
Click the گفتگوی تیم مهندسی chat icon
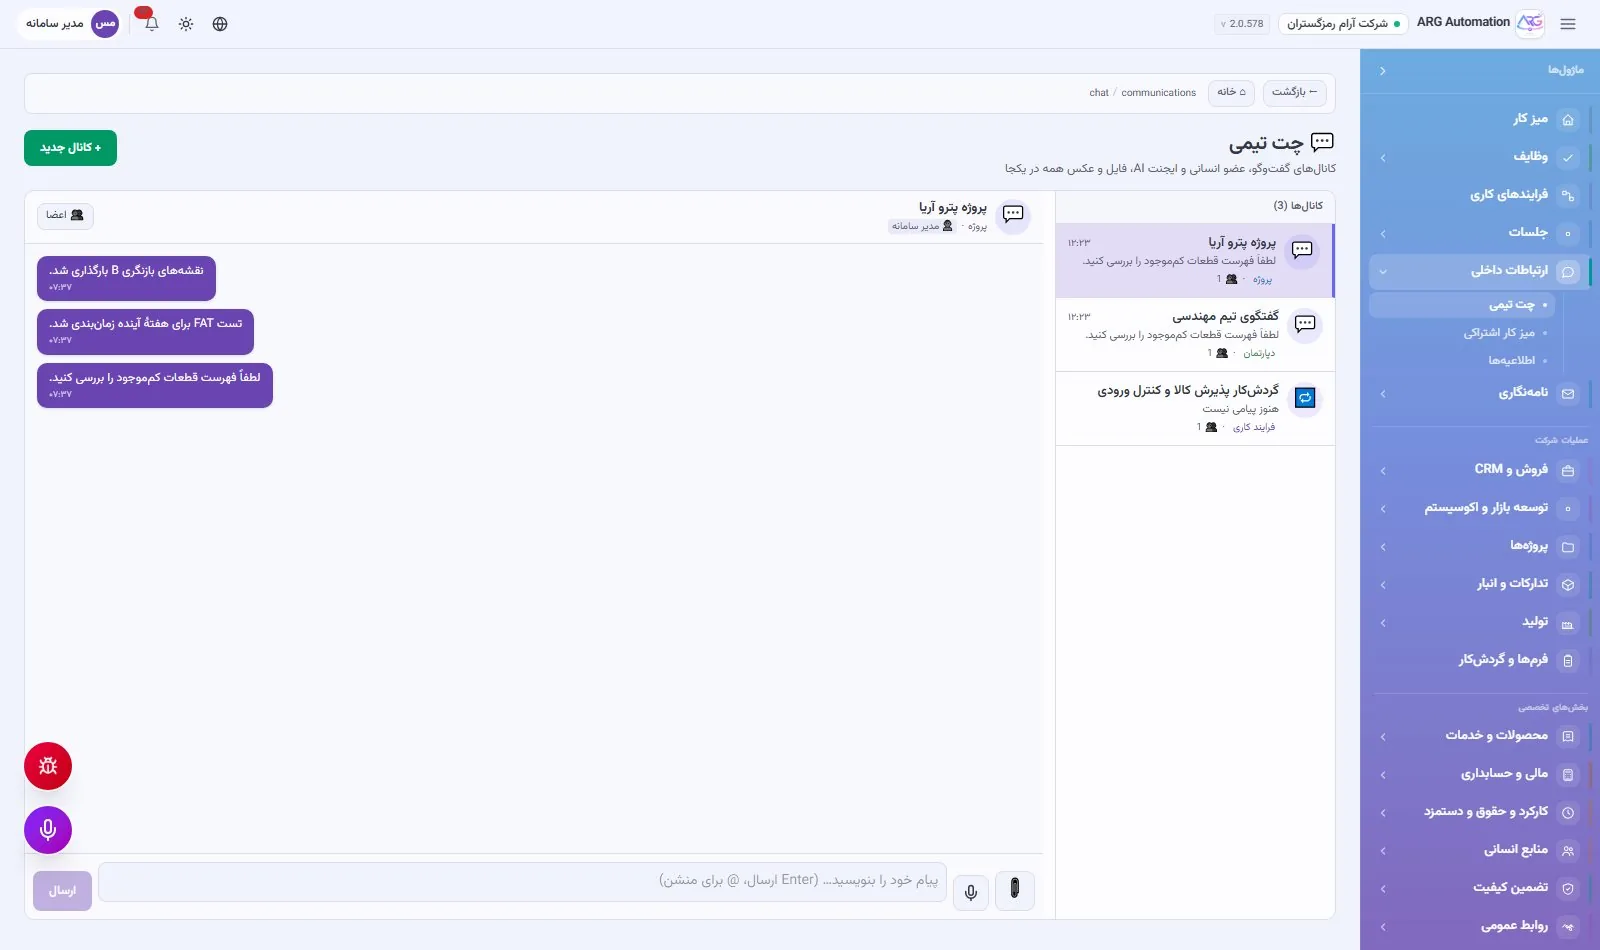(x=1305, y=324)
